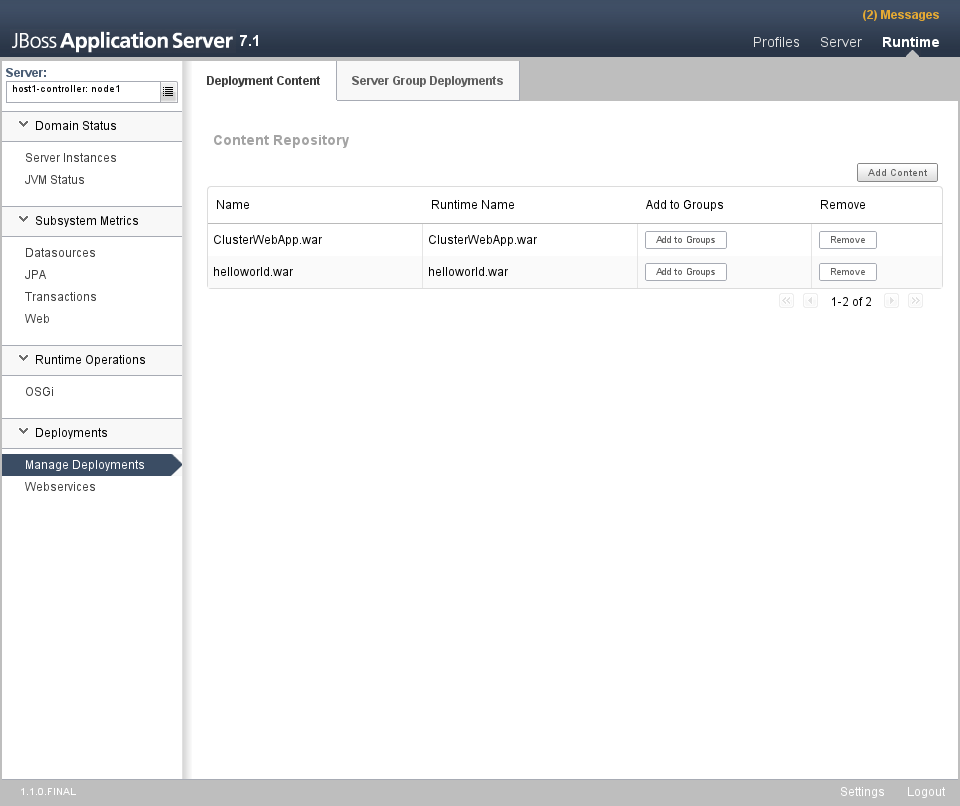Open Settings in footer
The image size is (960, 806).
coord(862,792)
